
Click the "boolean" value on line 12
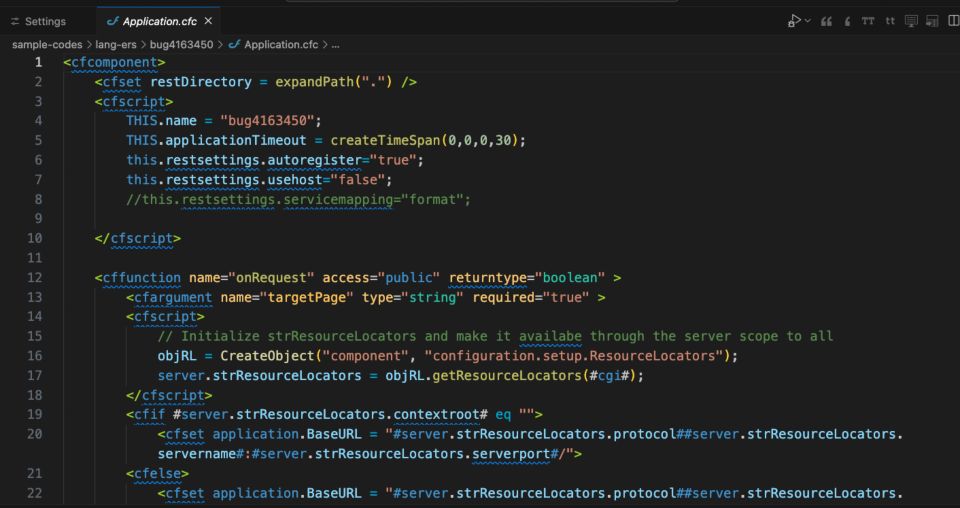coord(570,277)
